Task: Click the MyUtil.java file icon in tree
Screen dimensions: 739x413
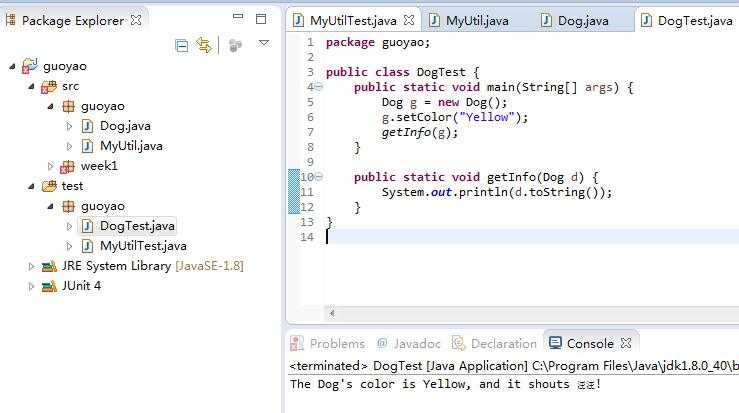Action: point(87,146)
